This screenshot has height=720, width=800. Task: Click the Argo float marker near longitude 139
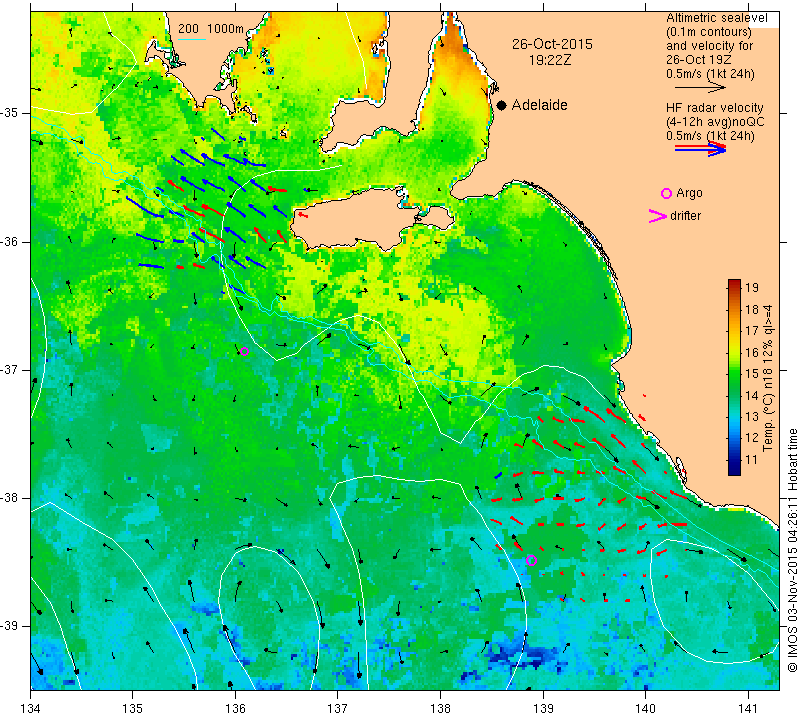(x=531, y=560)
